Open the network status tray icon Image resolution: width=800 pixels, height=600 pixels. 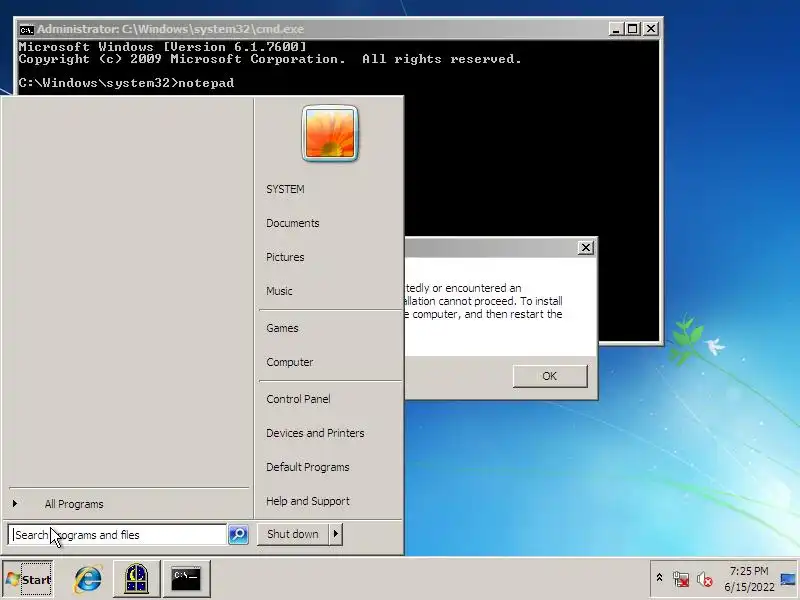coord(681,579)
